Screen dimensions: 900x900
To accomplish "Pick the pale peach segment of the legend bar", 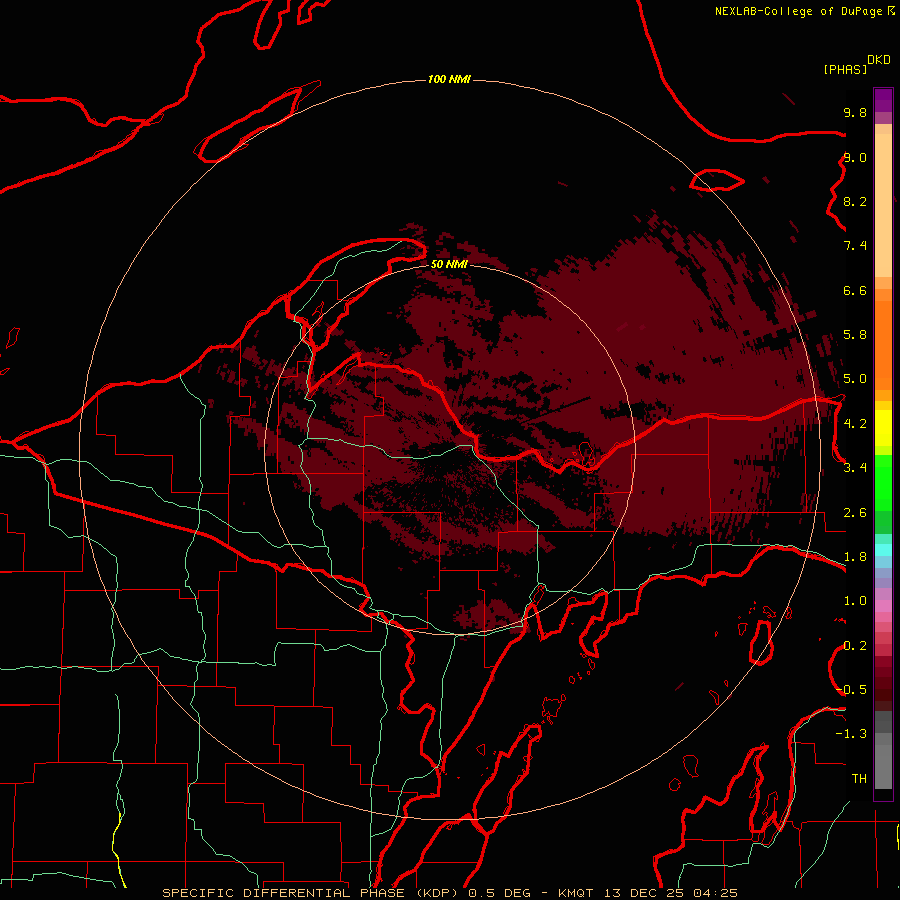I will 883,205.
